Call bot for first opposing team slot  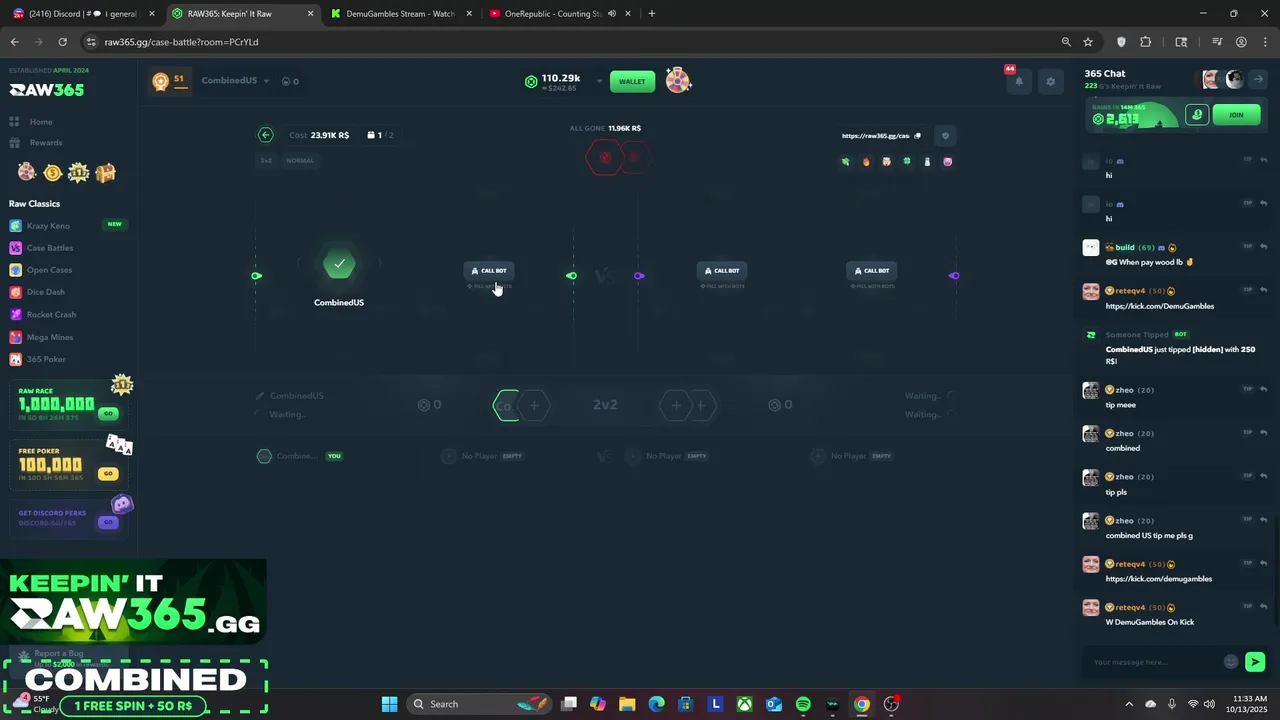(x=721, y=270)
